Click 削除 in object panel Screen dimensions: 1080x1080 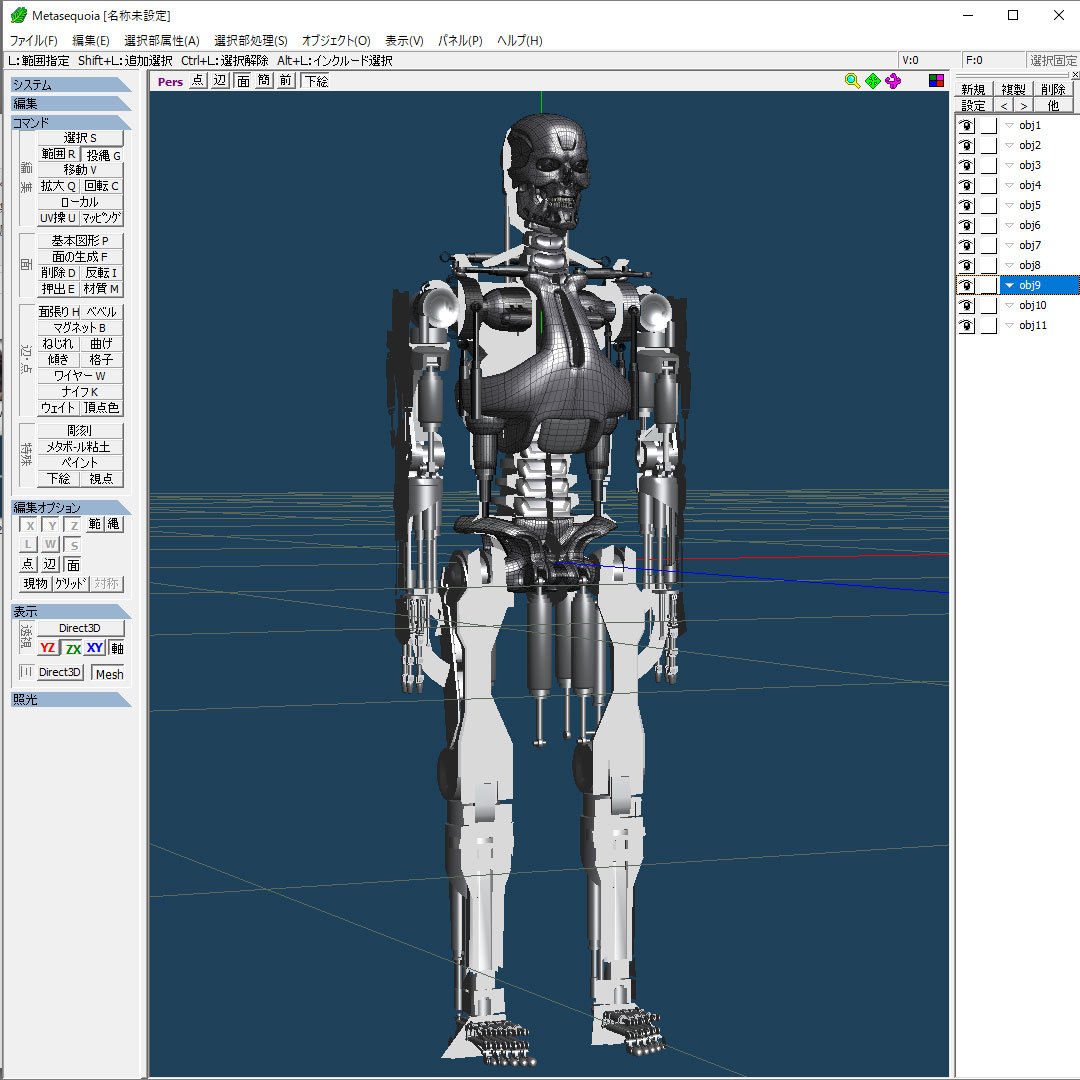(x=1053, y=90)
